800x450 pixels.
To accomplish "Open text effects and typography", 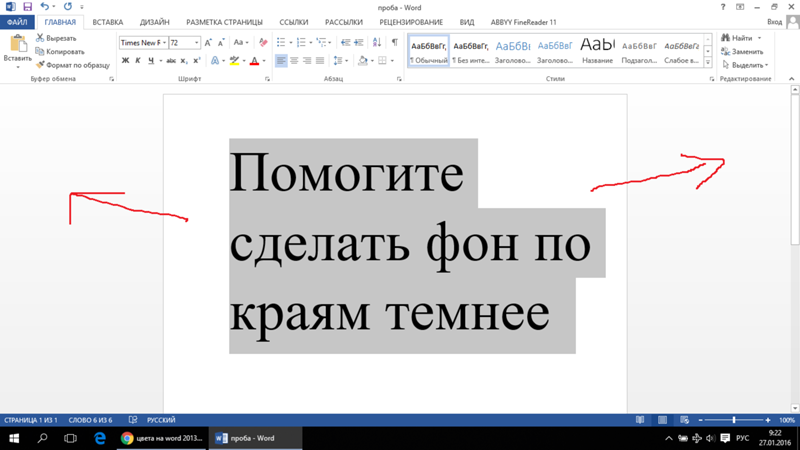I will [215, 61].
